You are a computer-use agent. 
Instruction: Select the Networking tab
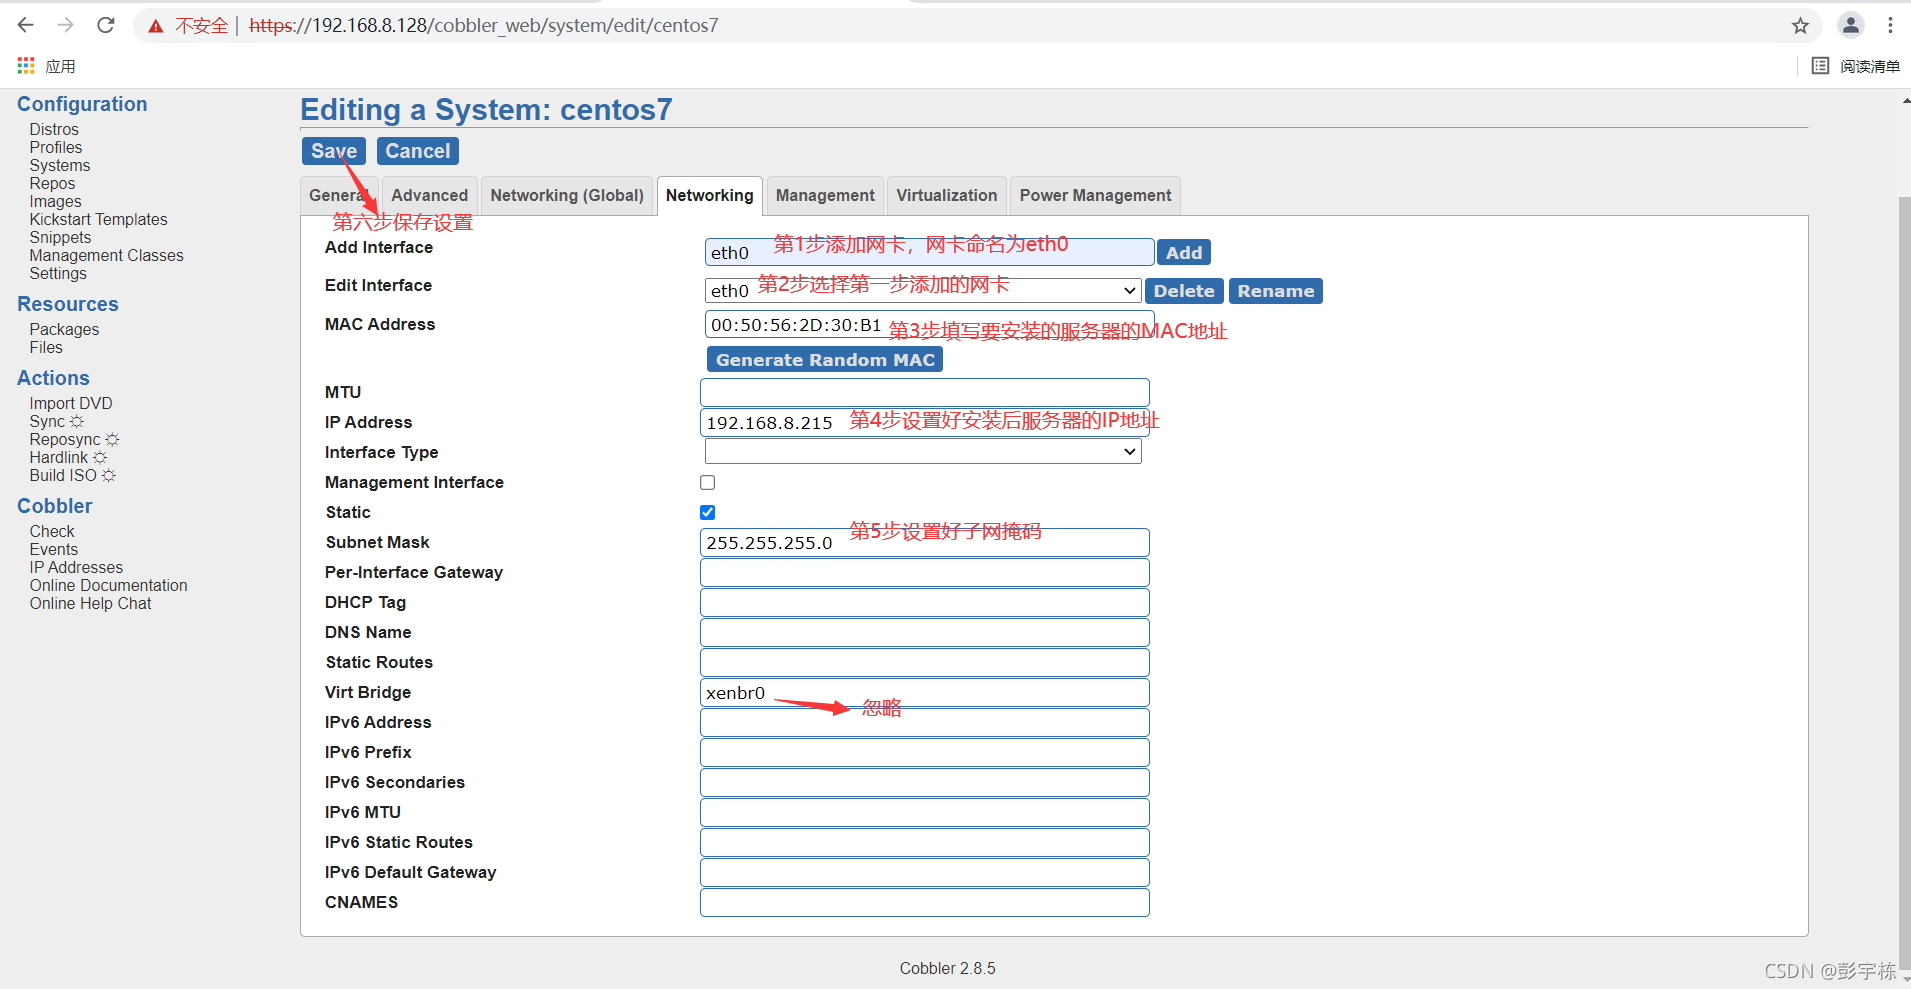coord(710,196)
